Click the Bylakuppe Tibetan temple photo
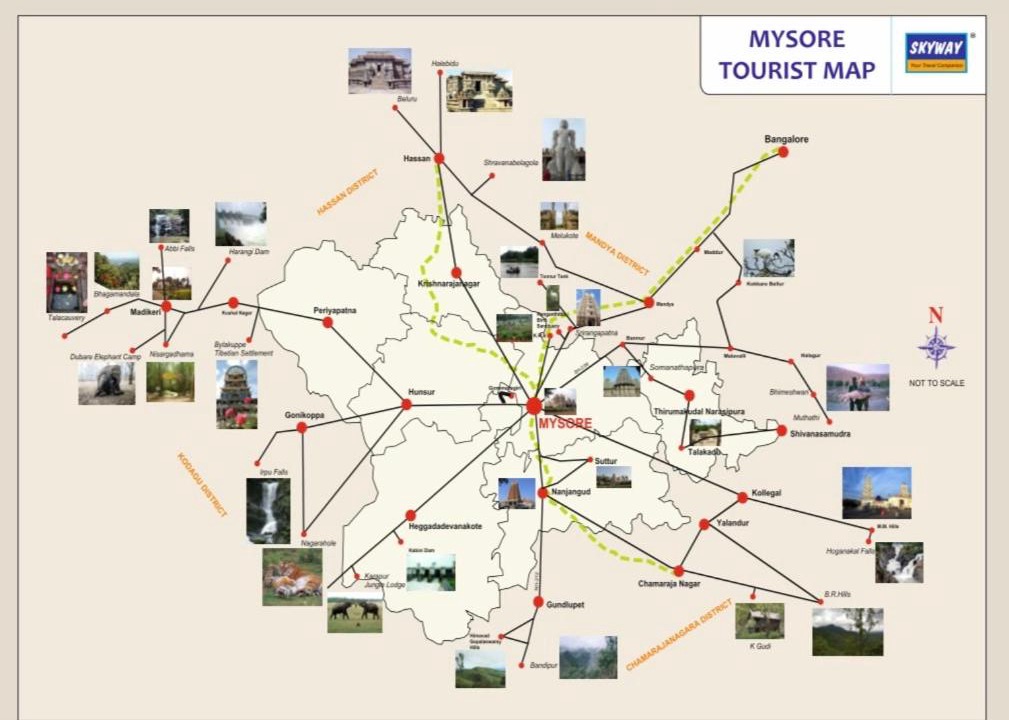Screen dimensions: 1009x720 point(237,394)
